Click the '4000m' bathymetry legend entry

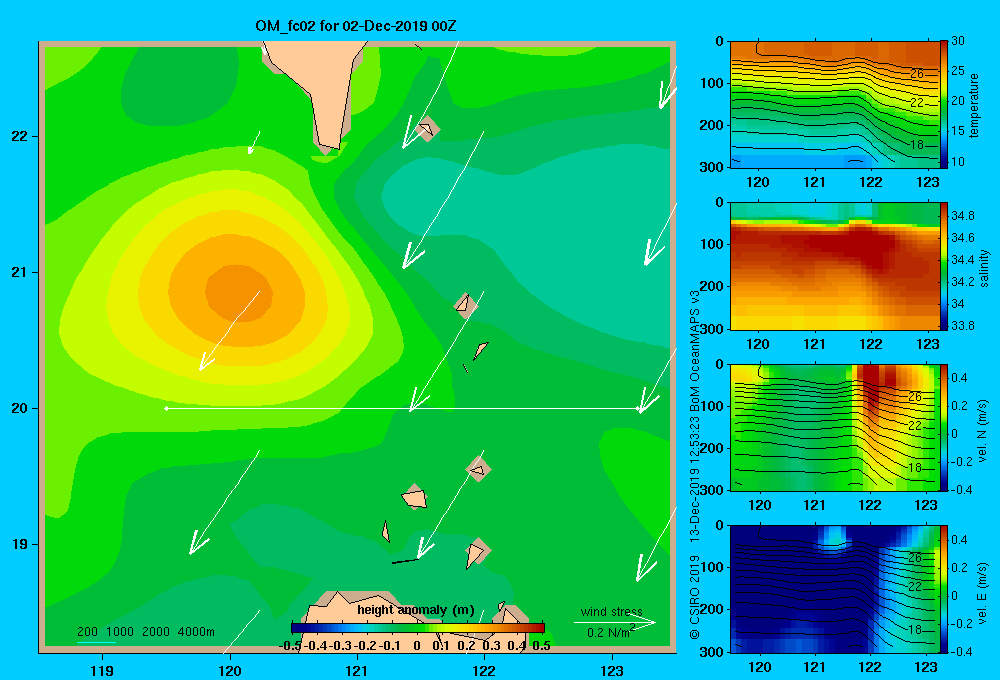196,632
